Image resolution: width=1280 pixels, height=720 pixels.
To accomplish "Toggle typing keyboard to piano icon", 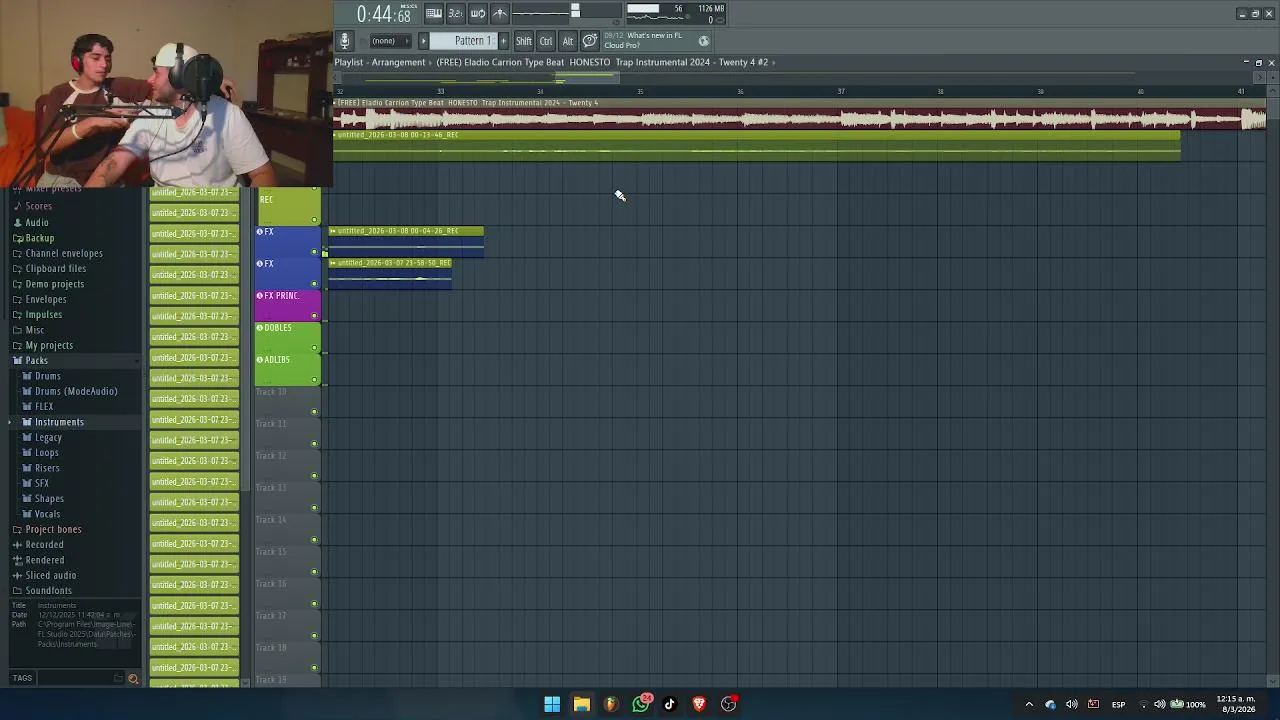I will click(434, 13).
